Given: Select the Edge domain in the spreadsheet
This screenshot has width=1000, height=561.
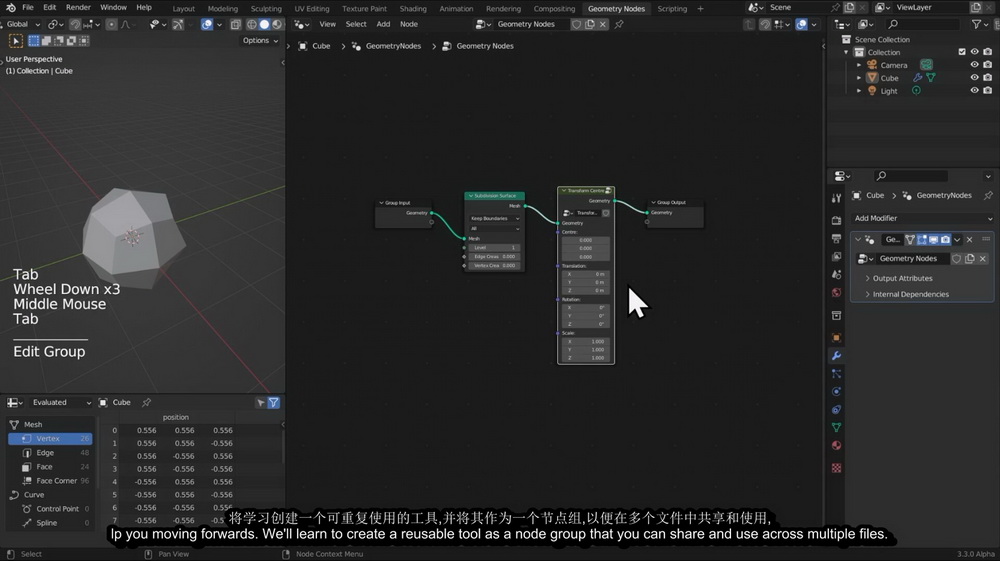Looking at the screenshot, I should (x=50, y=453).
